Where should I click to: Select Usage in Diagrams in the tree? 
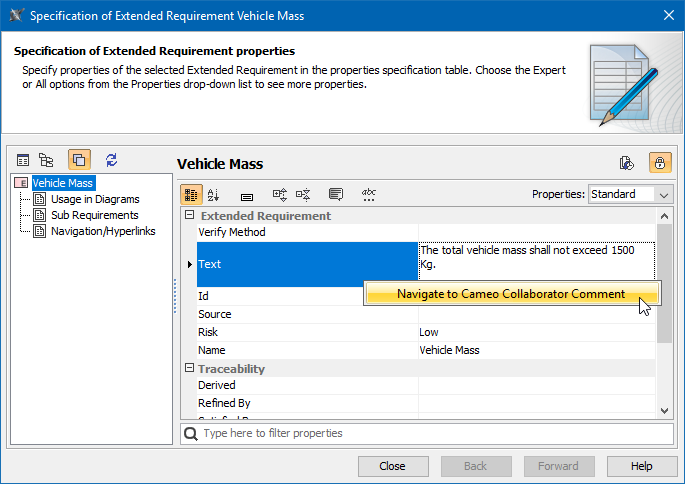pos(94,199)
